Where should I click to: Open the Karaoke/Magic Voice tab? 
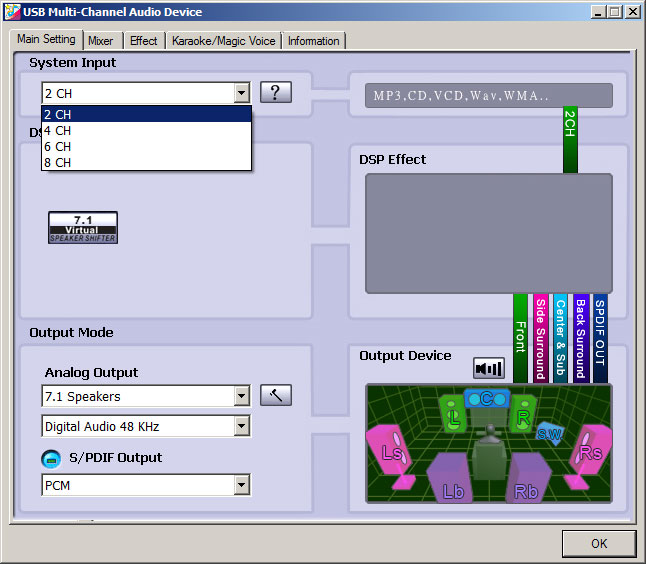click(223, 41)
